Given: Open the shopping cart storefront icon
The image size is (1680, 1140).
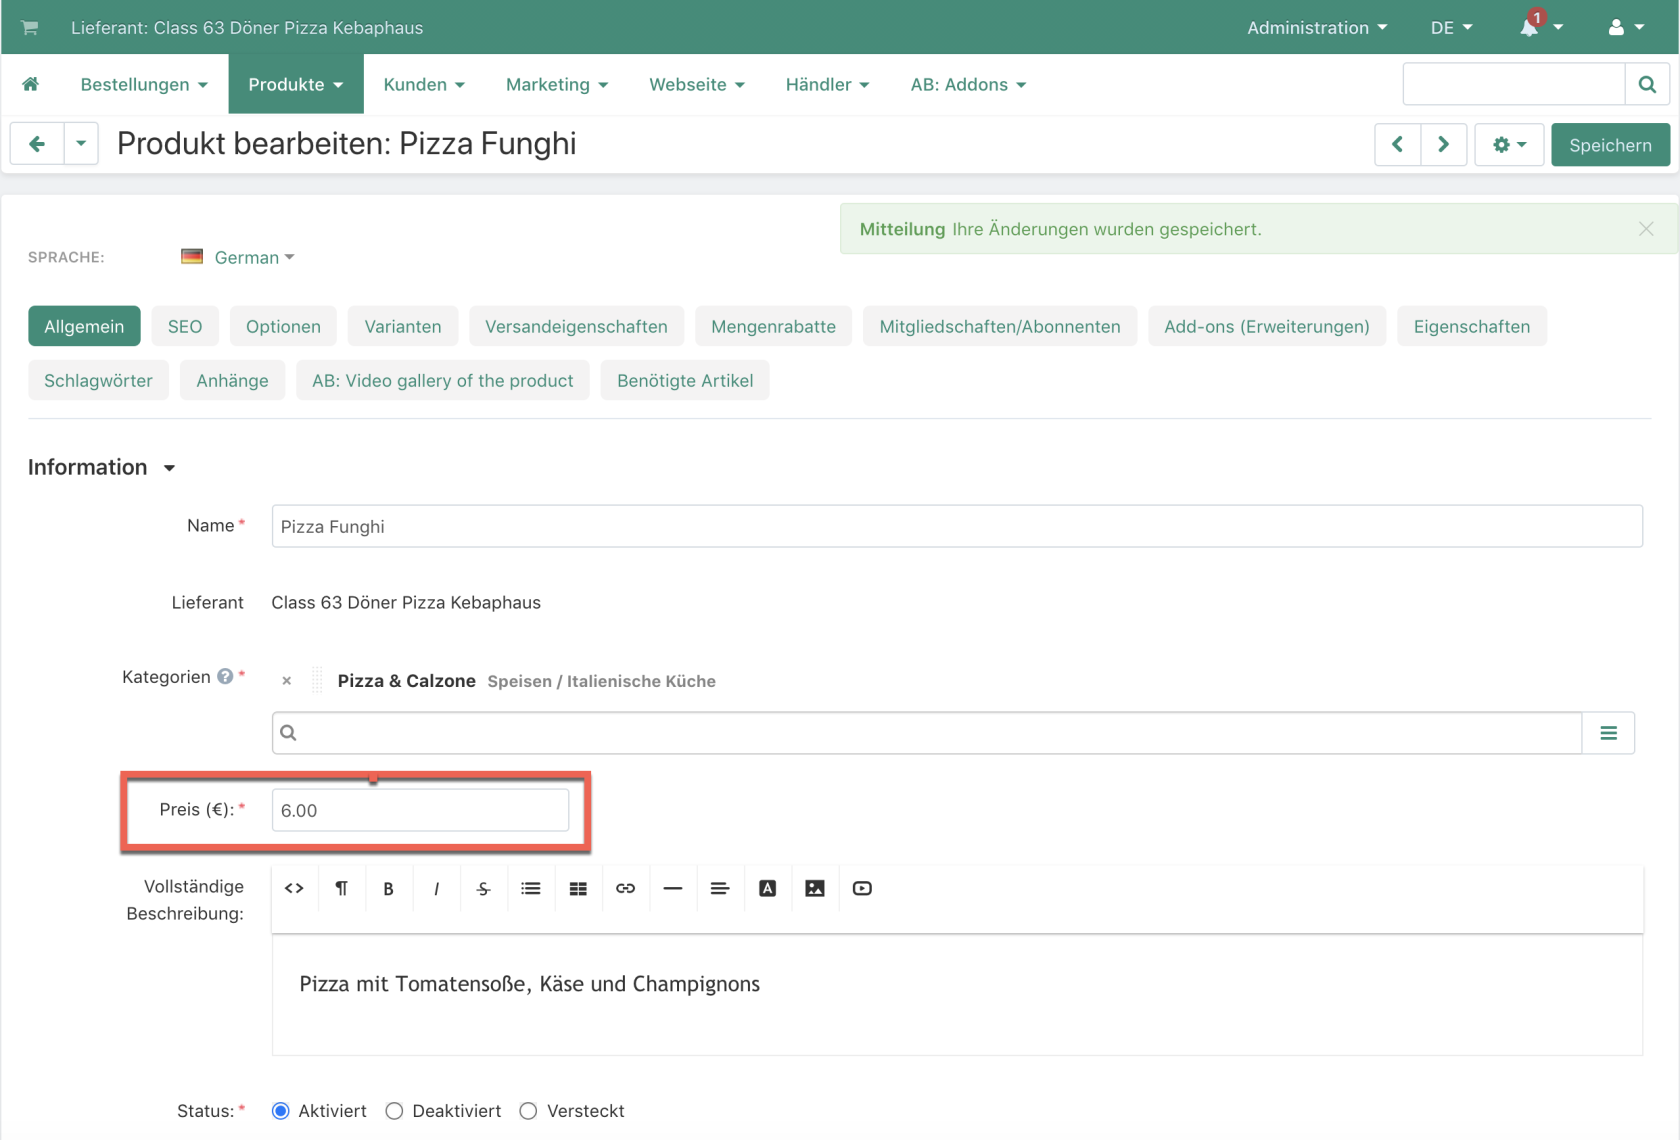Looking at the screenshot, I should (30, 28).
